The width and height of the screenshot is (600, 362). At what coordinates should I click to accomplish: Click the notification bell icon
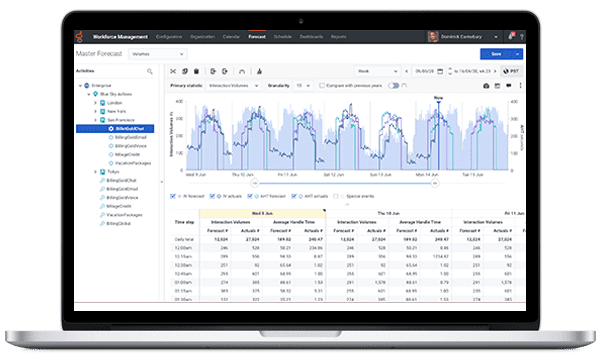510,36
